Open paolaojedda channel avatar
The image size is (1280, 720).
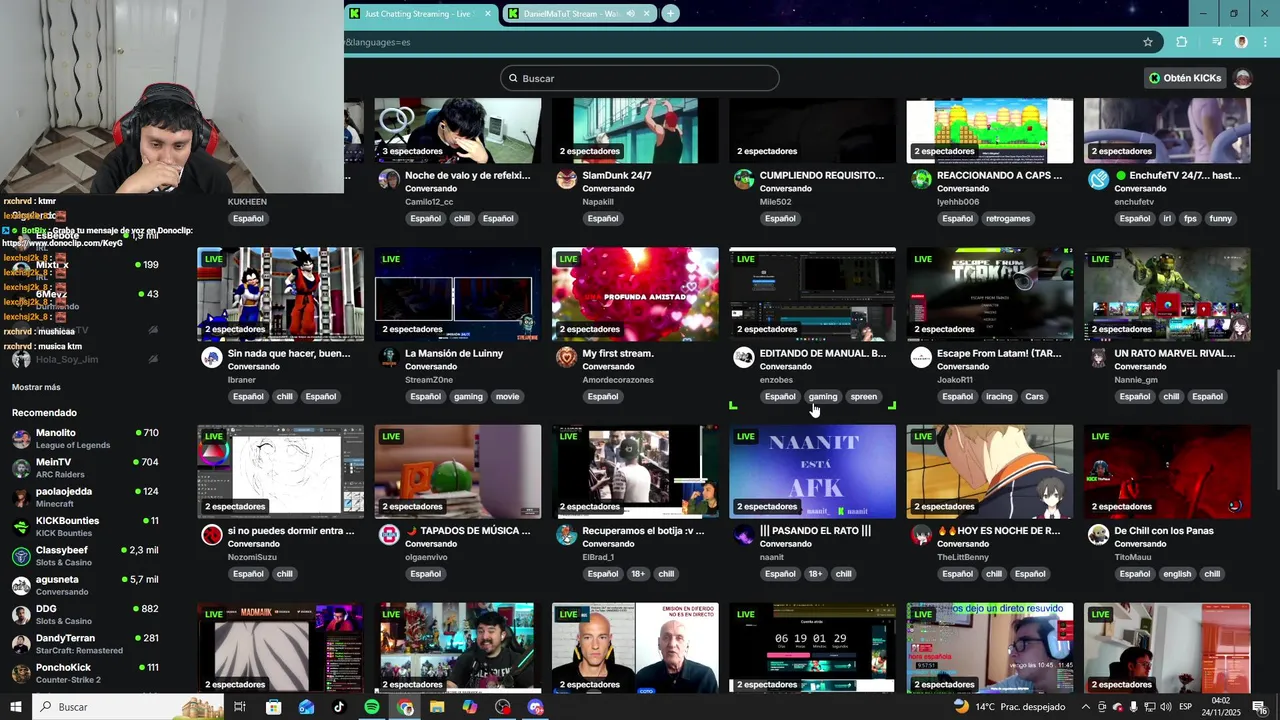click(x=21, y=498)
